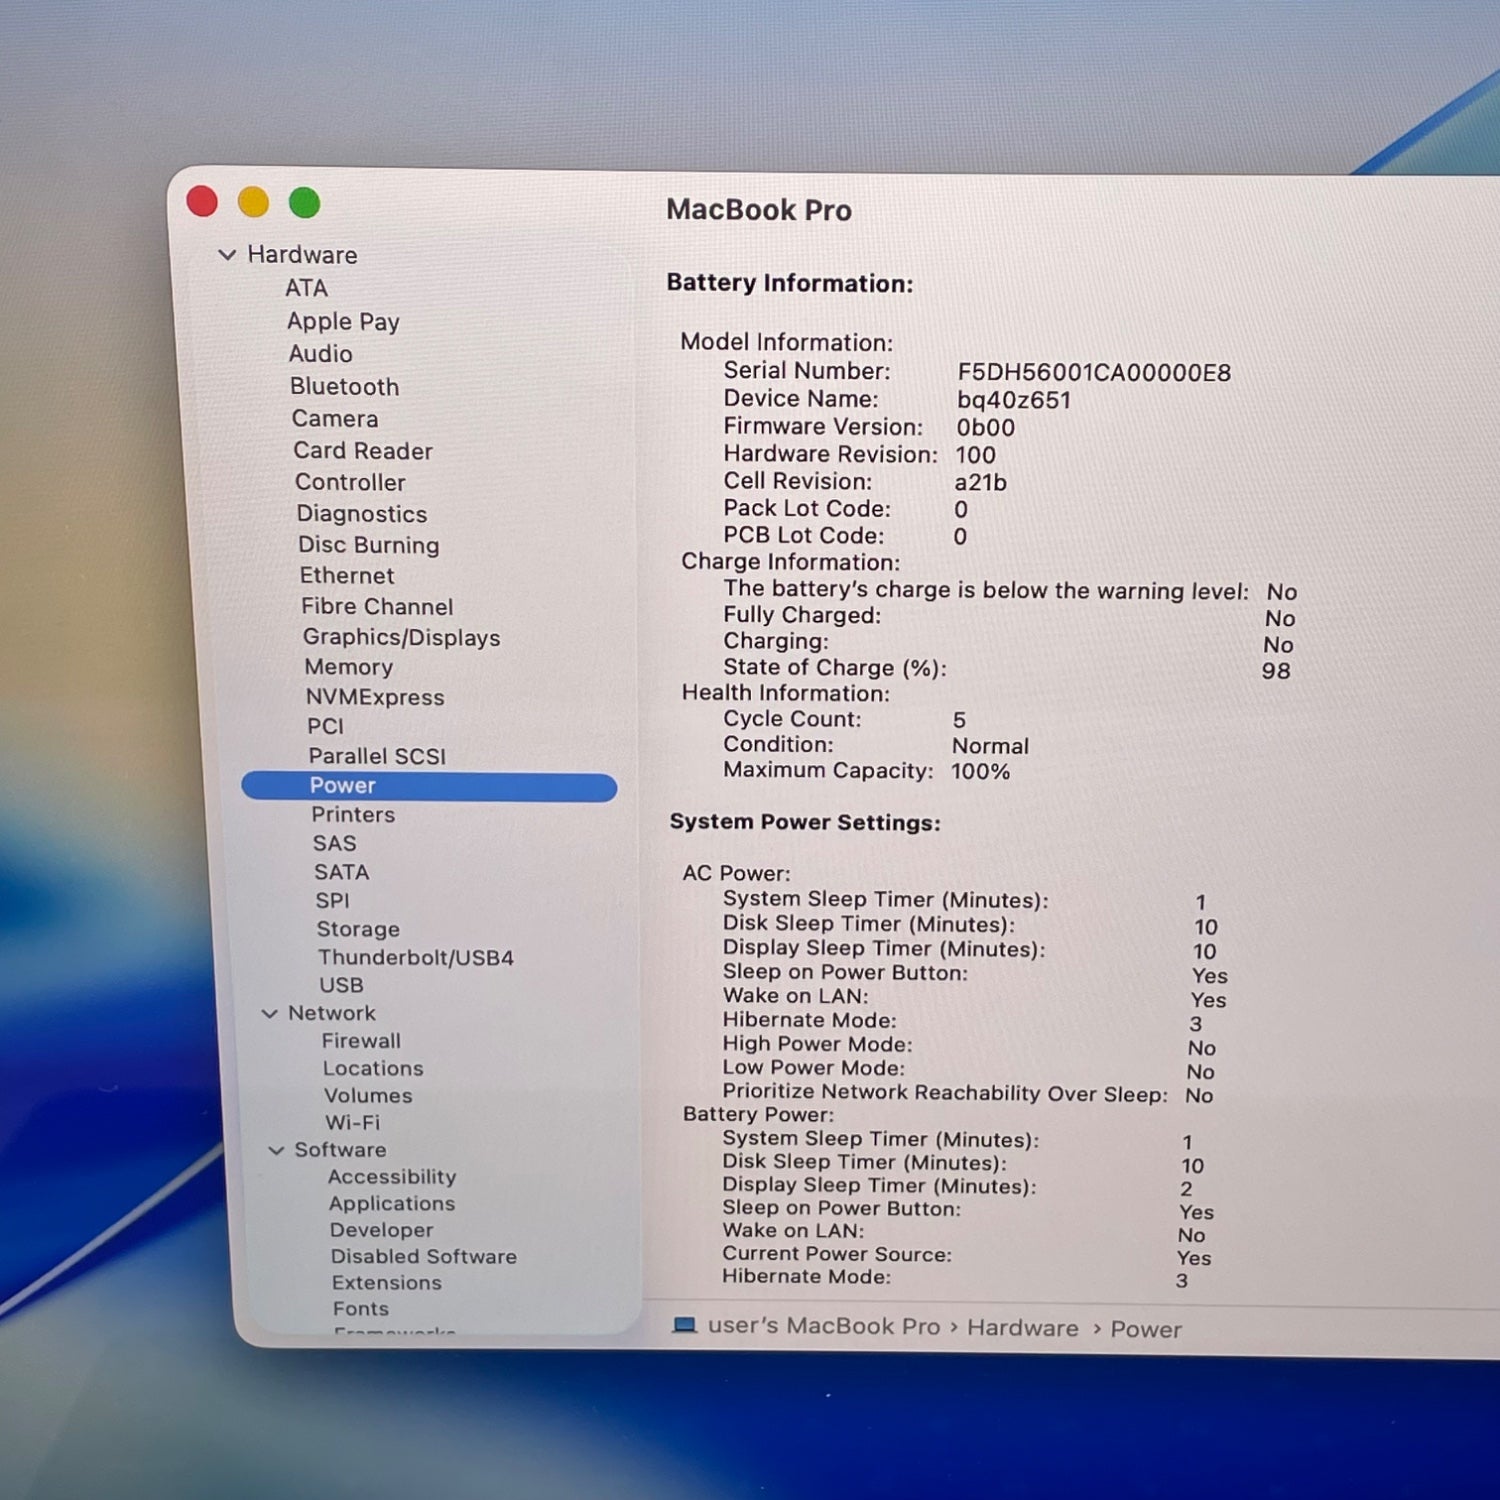
Task: Open the Audio hardware section
Action: click(320, 354)
